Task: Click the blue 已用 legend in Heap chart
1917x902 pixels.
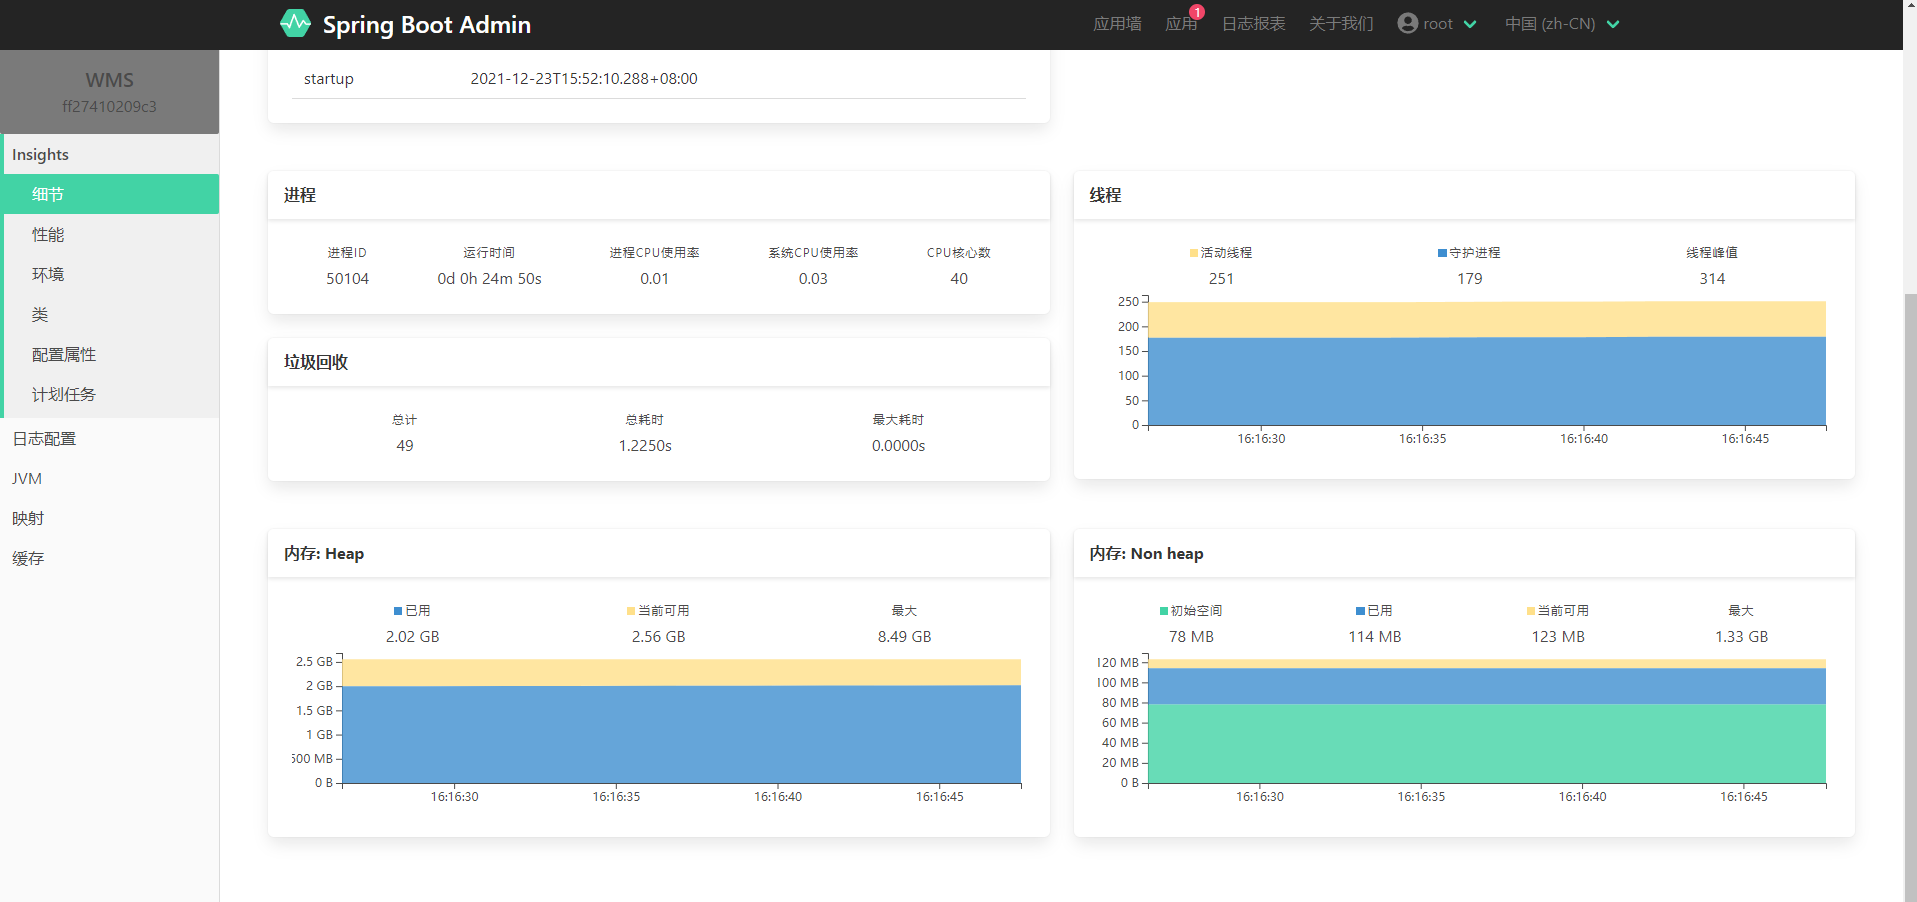Action: coord(398,611)
